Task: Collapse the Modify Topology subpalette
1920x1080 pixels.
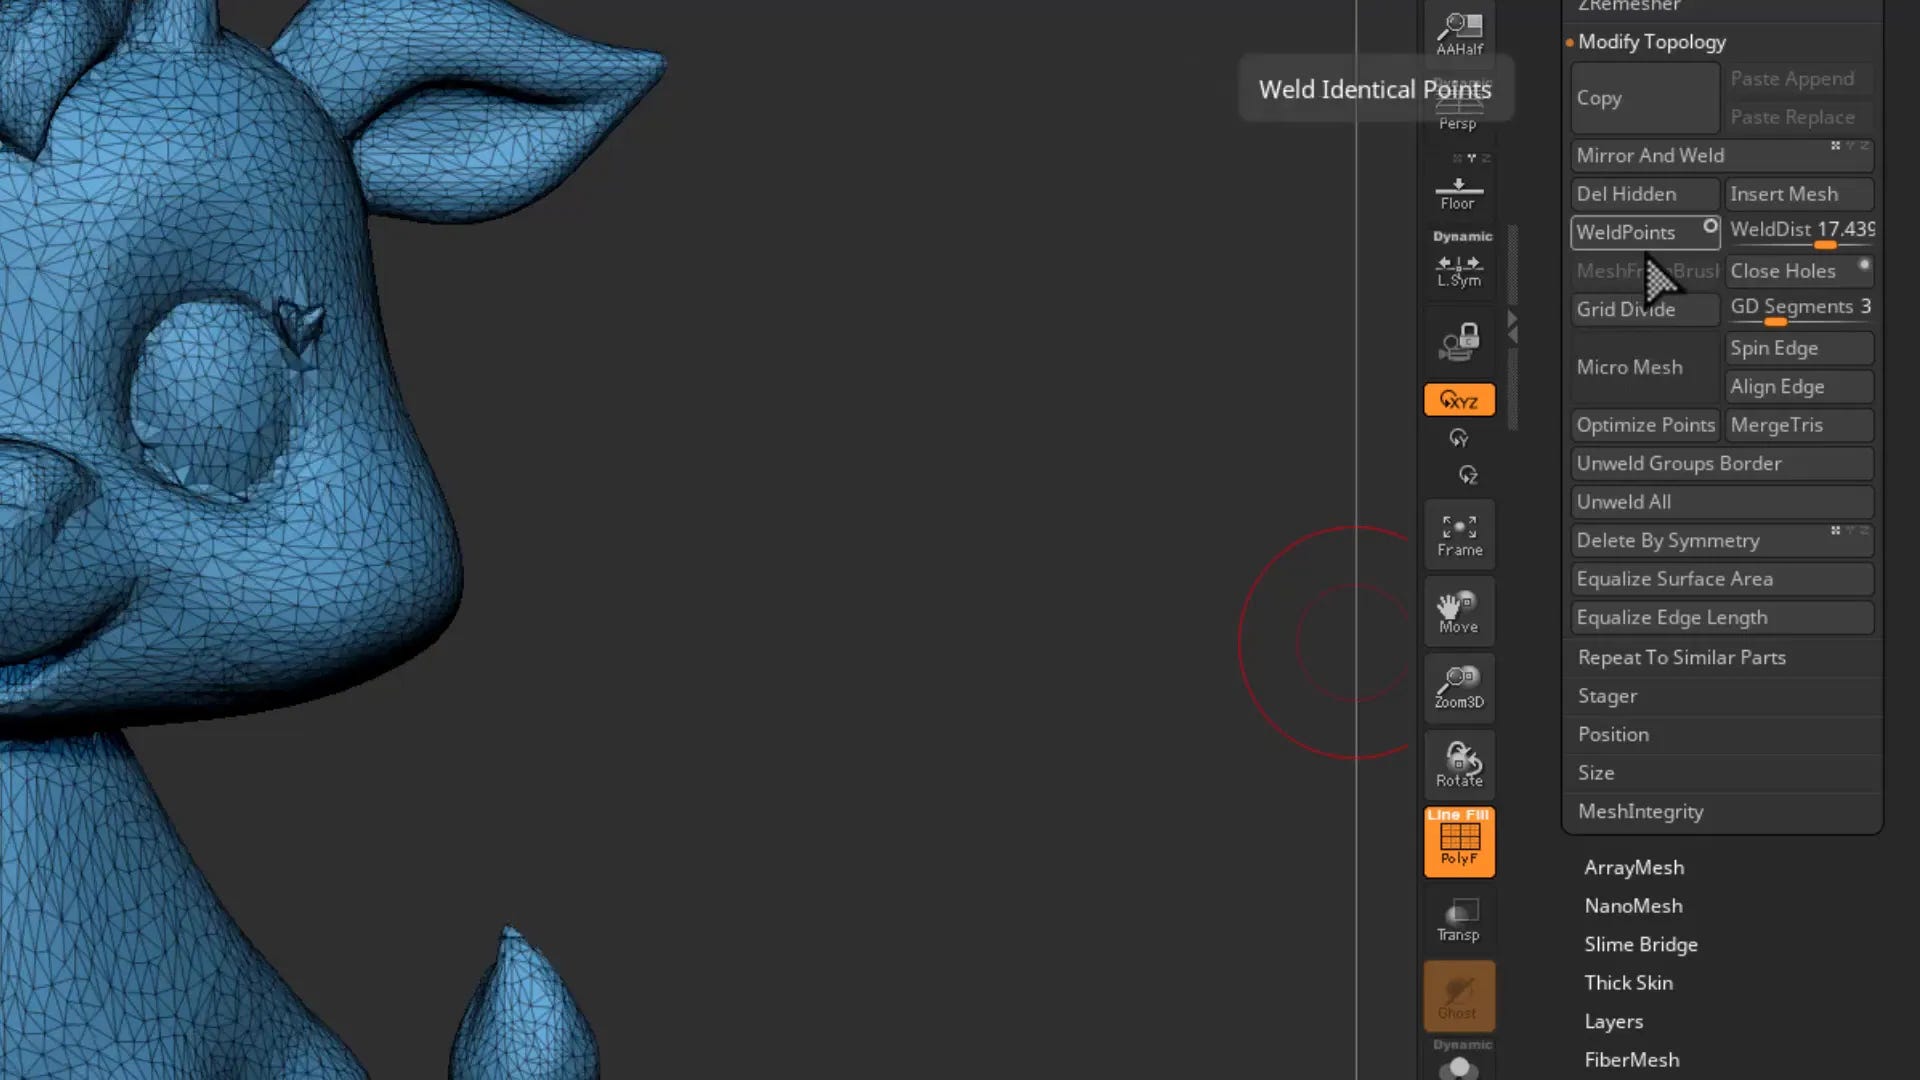Action: point(1652,41)
